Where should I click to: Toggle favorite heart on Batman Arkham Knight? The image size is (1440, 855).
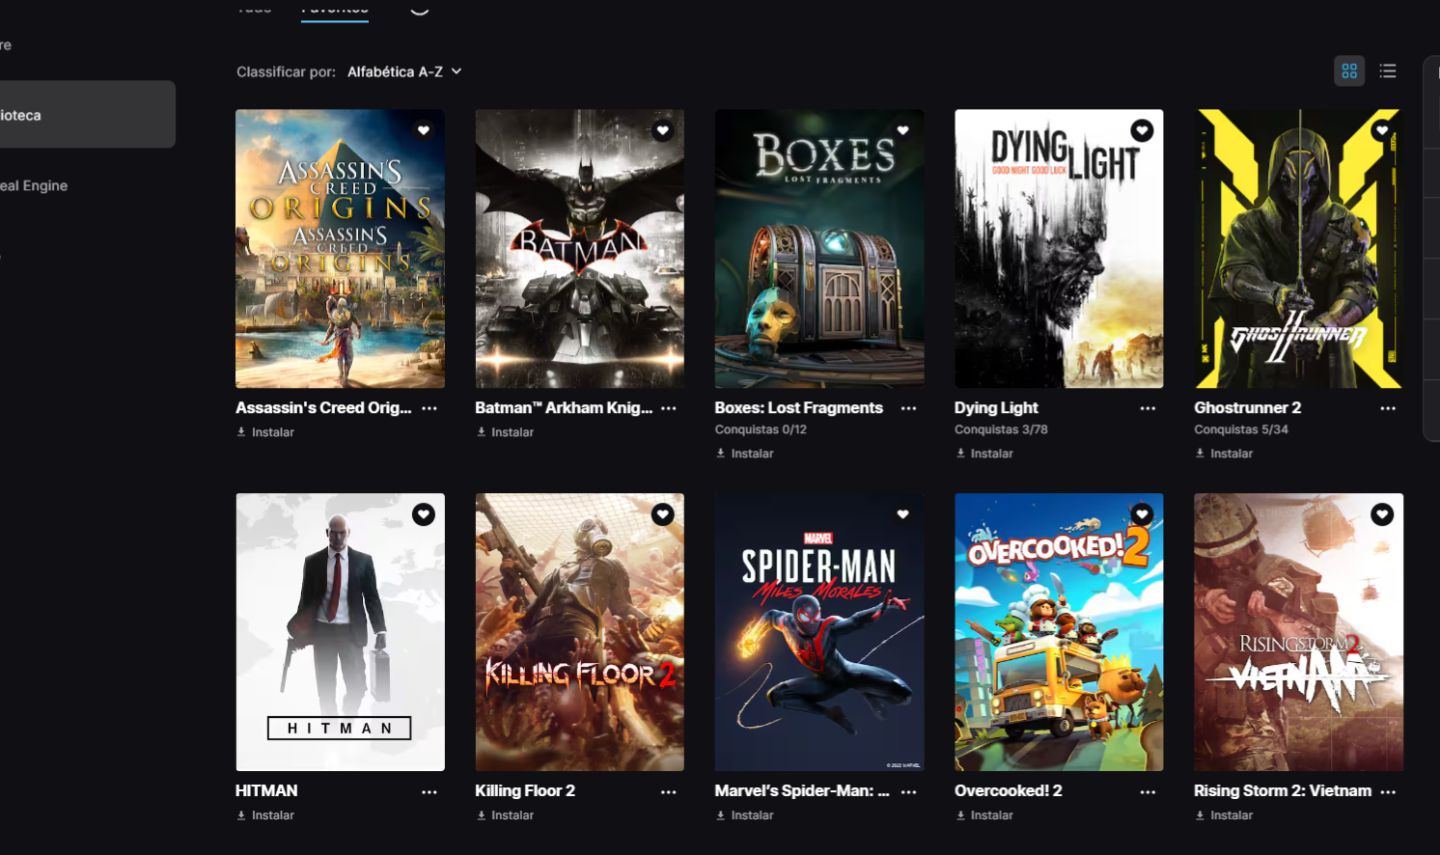click(x=662, y=130)
